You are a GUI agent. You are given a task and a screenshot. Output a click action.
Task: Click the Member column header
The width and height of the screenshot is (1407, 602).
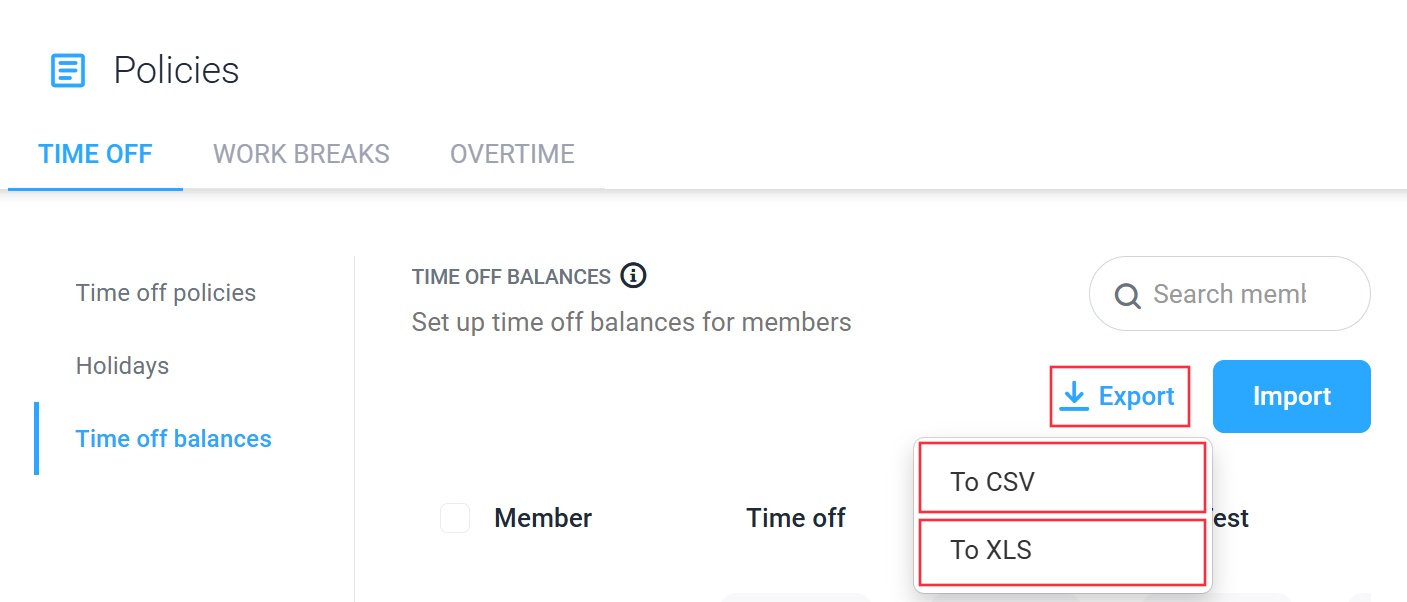point(543,518)
